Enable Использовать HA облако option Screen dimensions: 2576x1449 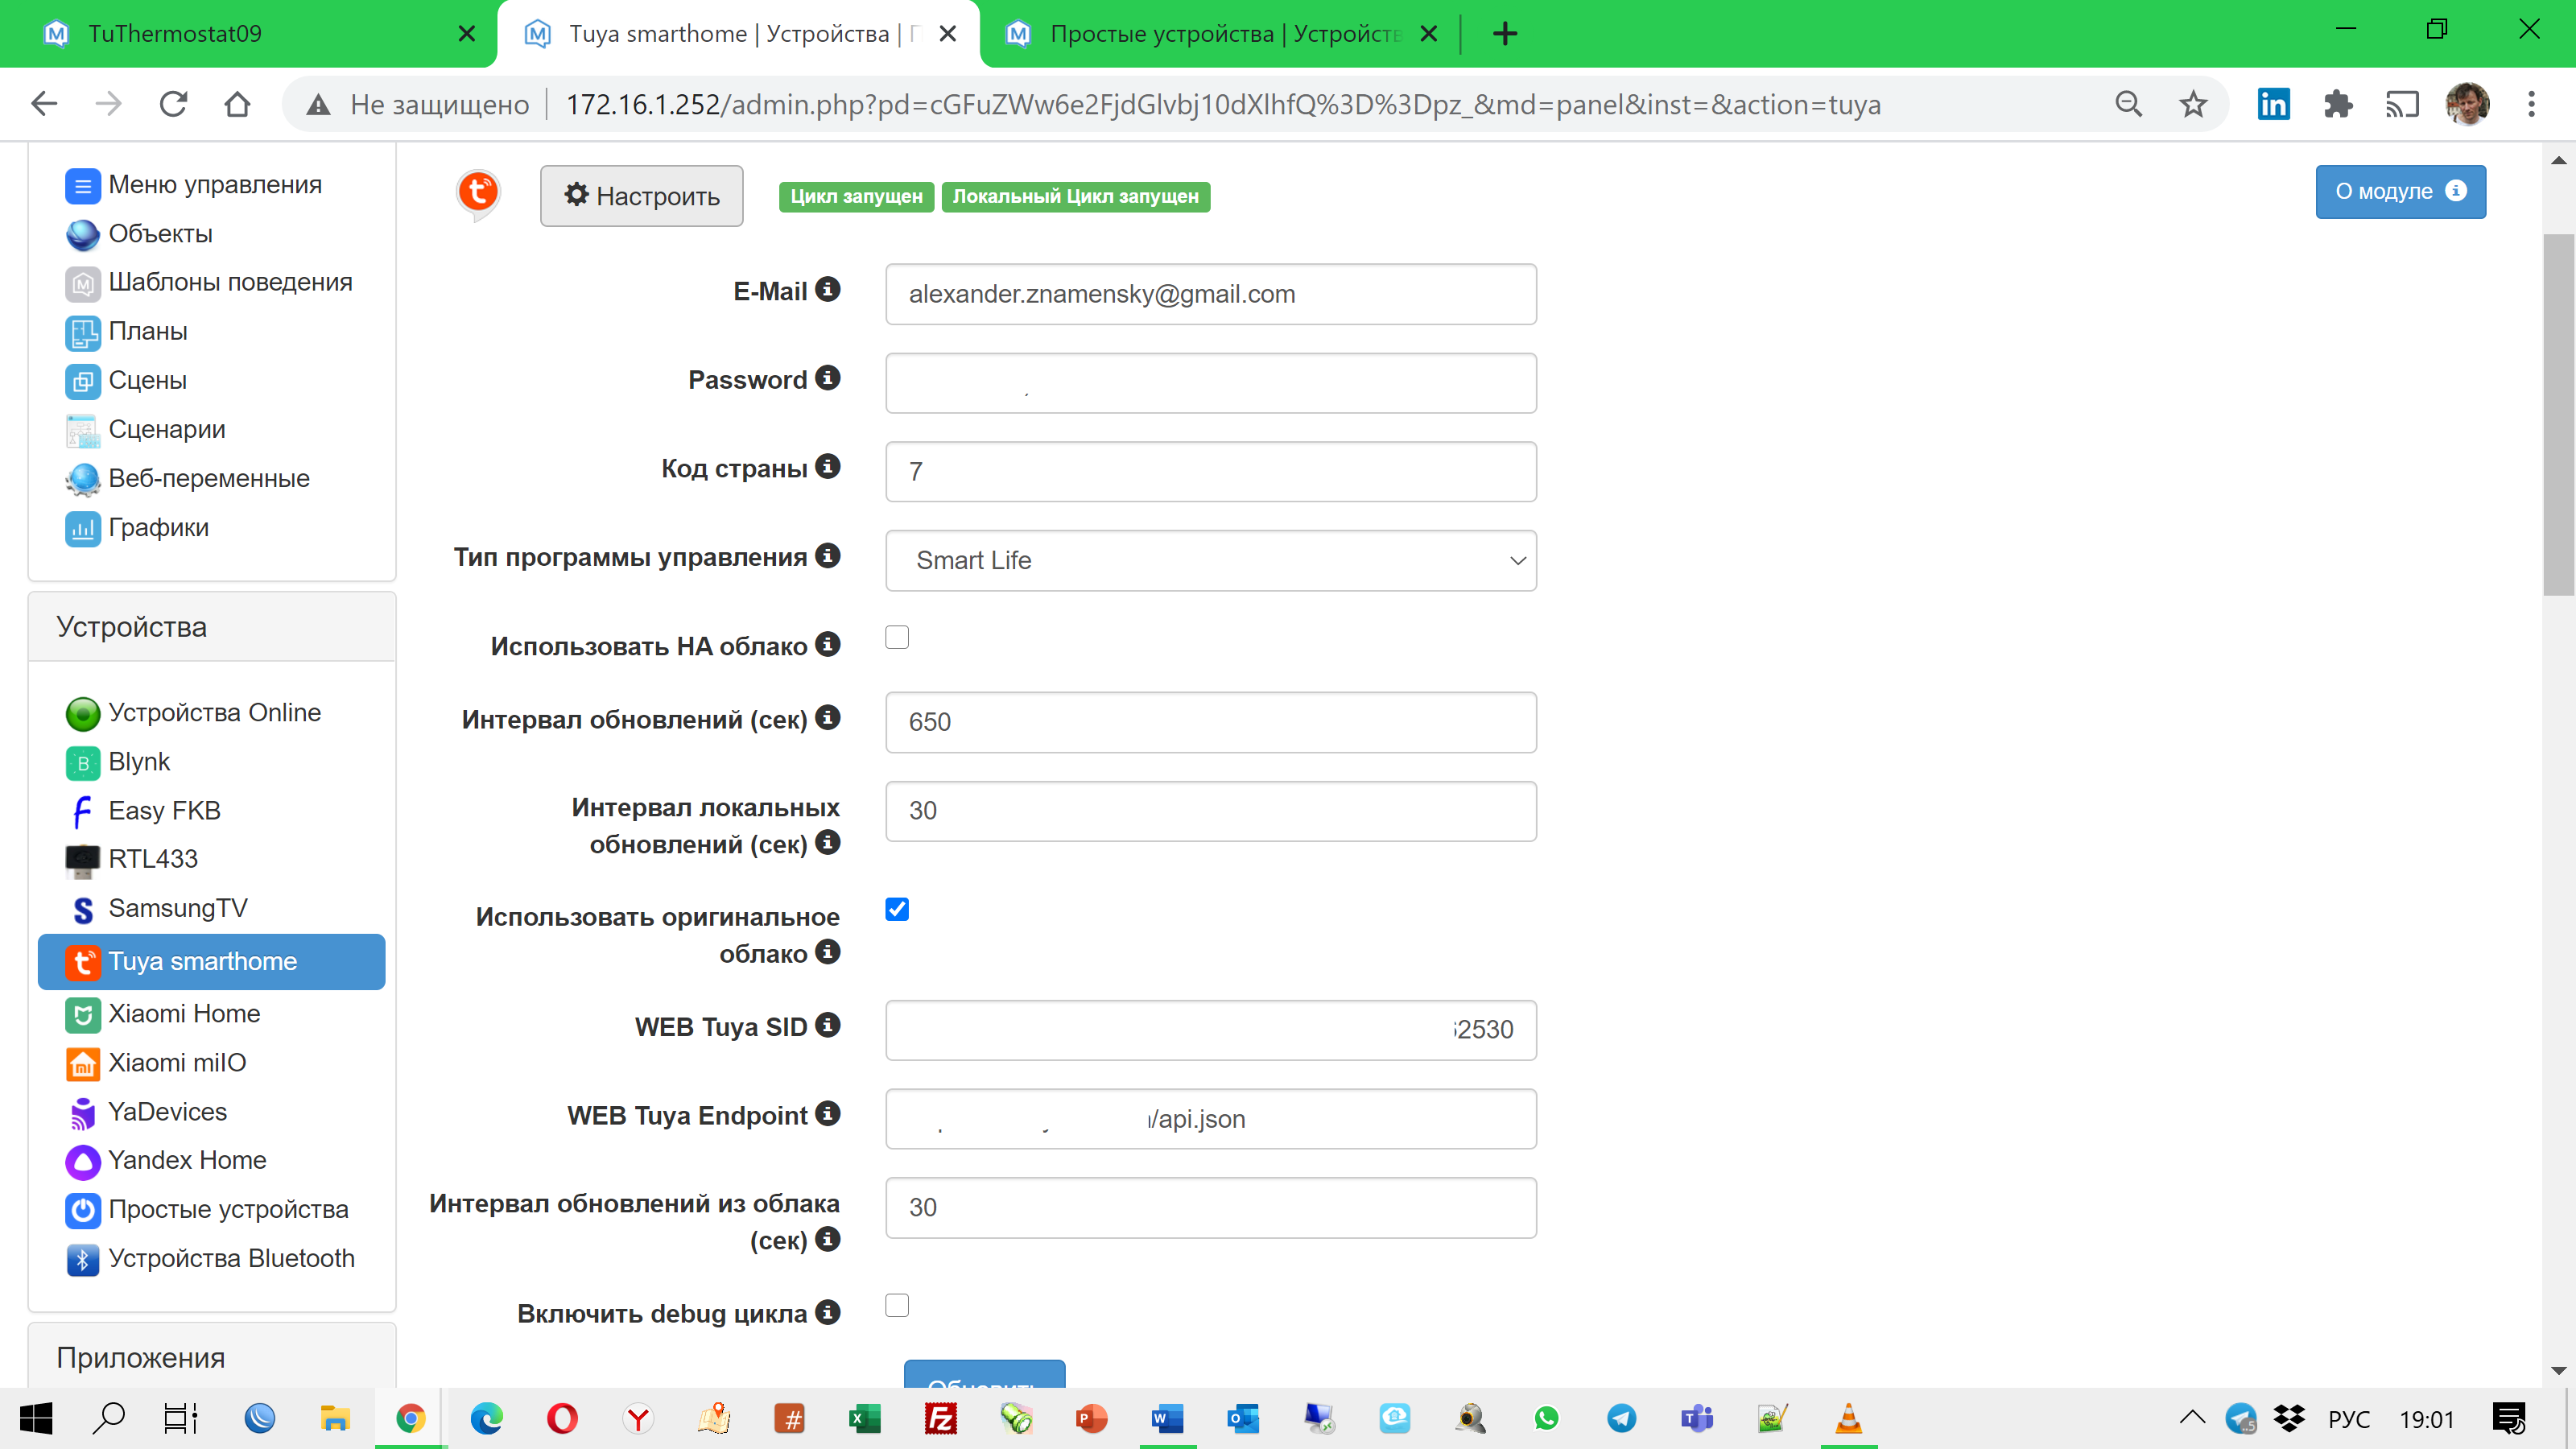click(897, 636)
